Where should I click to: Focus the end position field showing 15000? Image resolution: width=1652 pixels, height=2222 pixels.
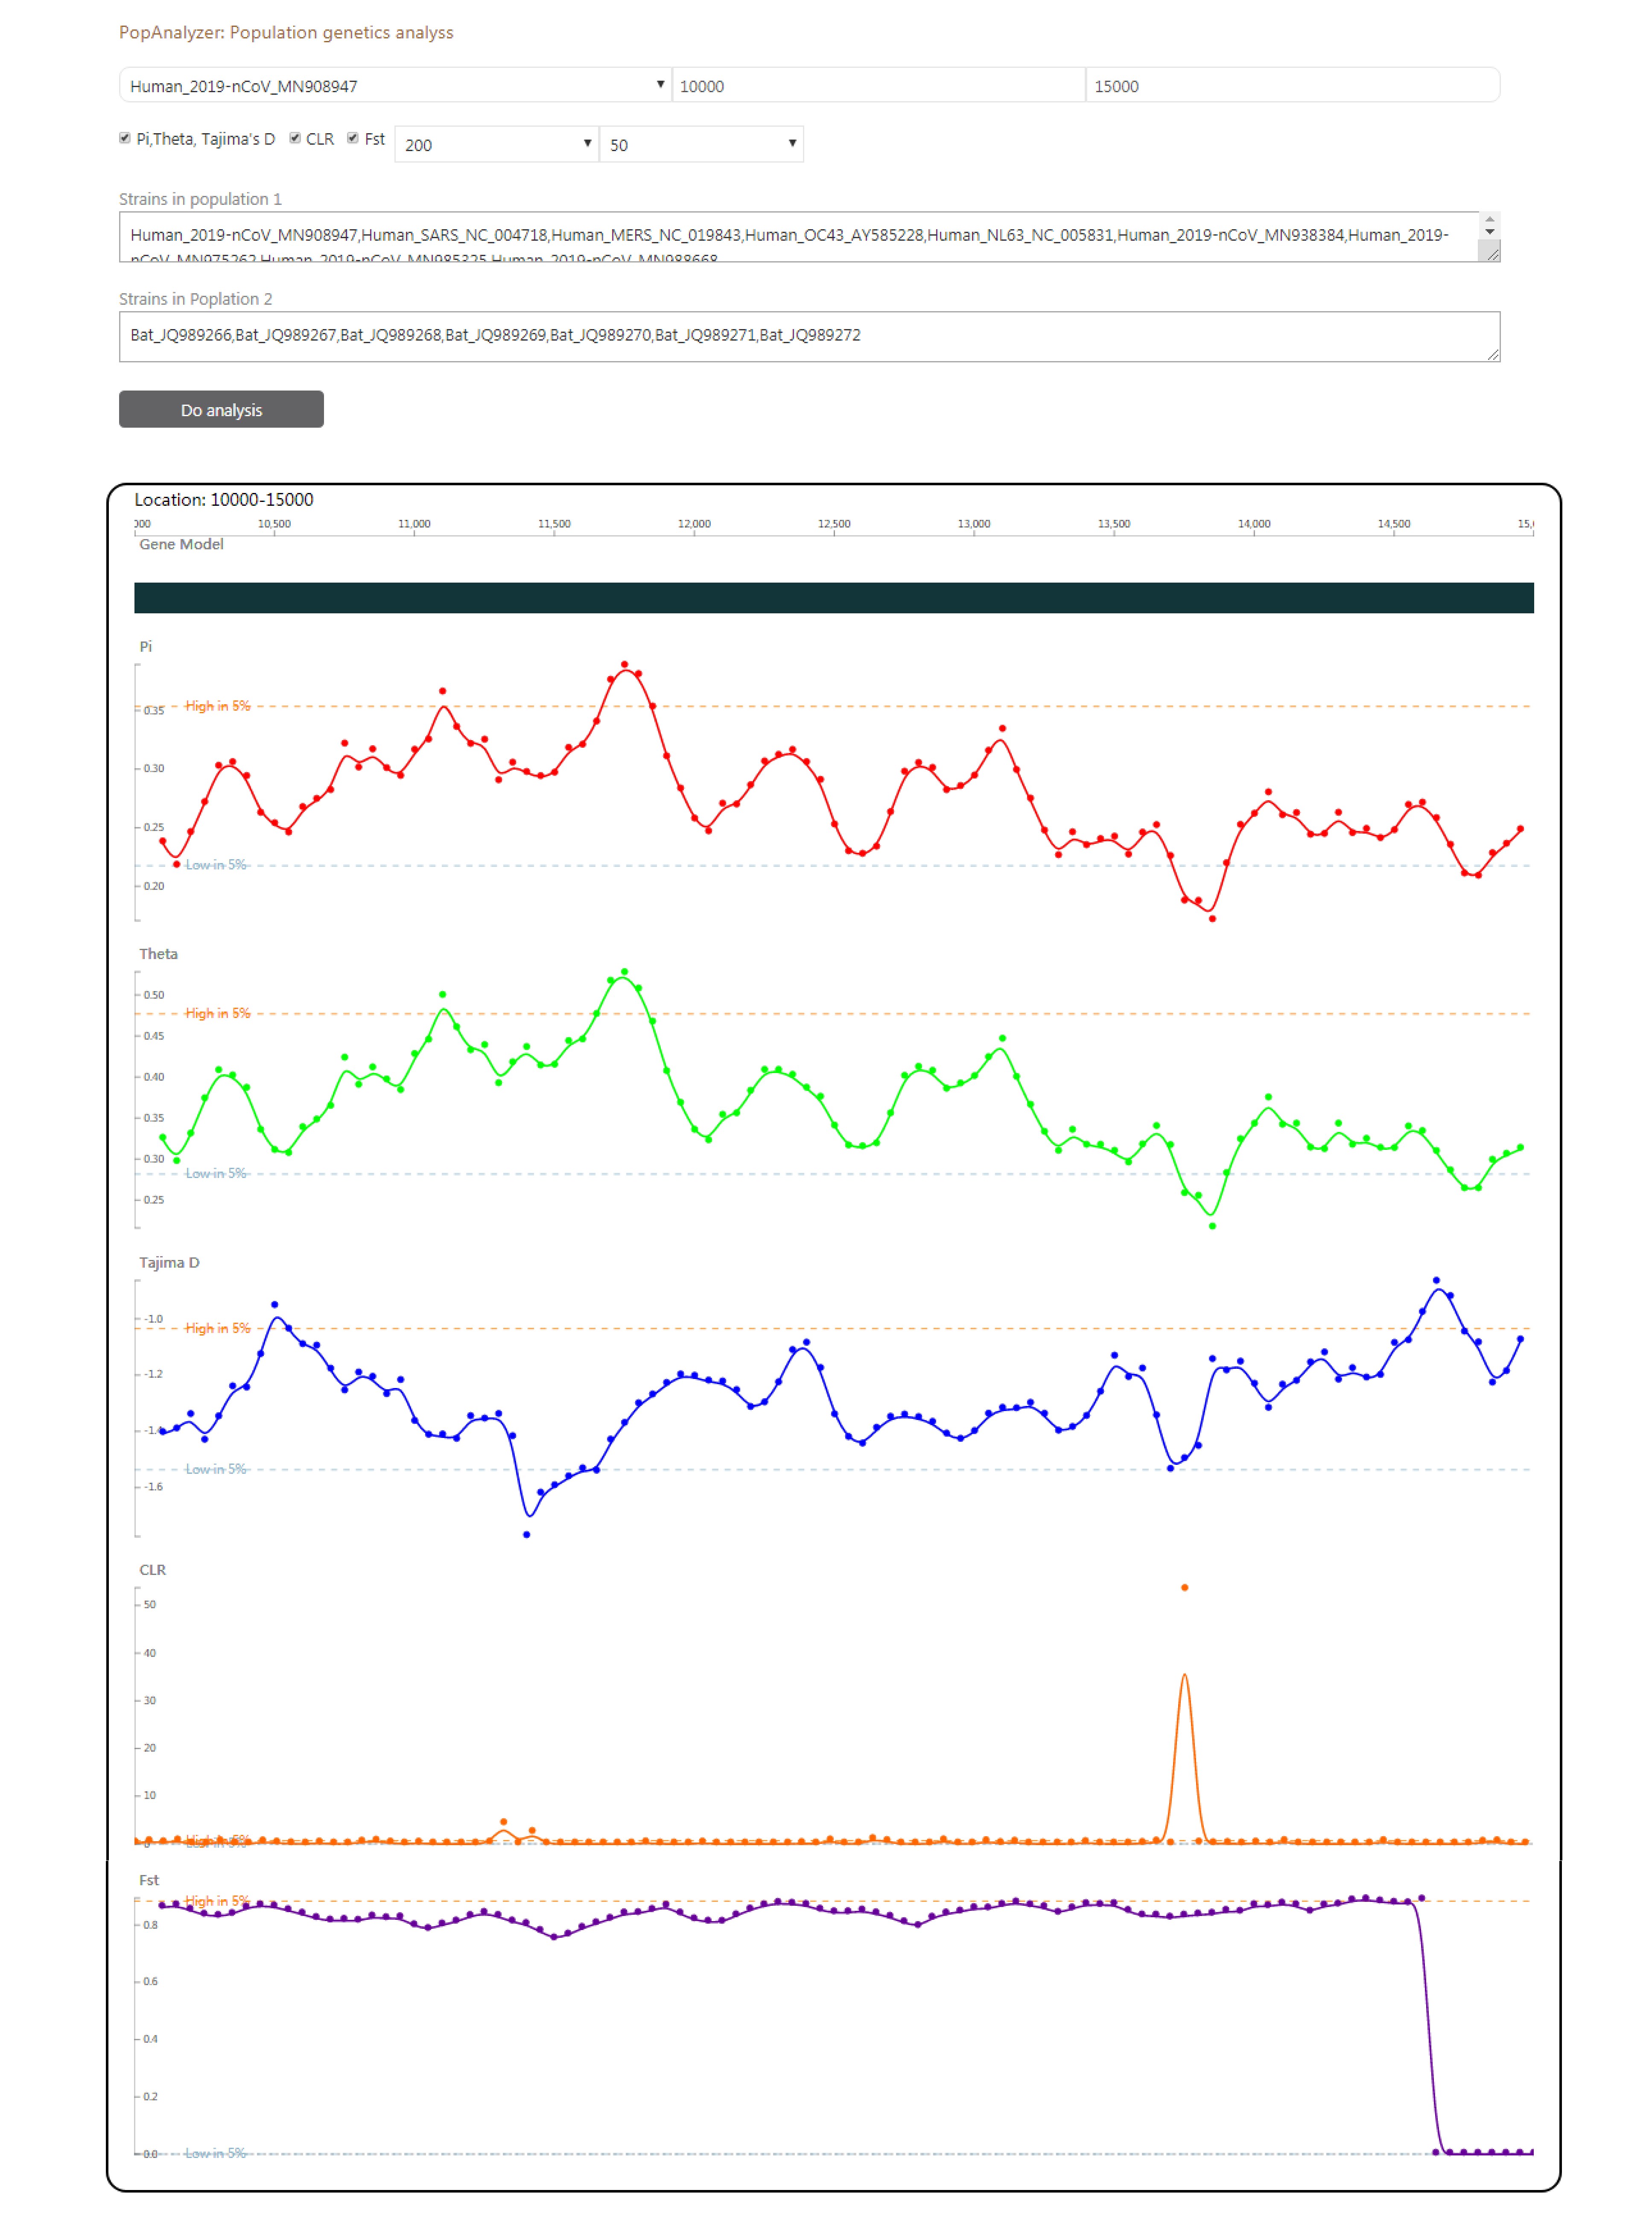coord(1292,86)
